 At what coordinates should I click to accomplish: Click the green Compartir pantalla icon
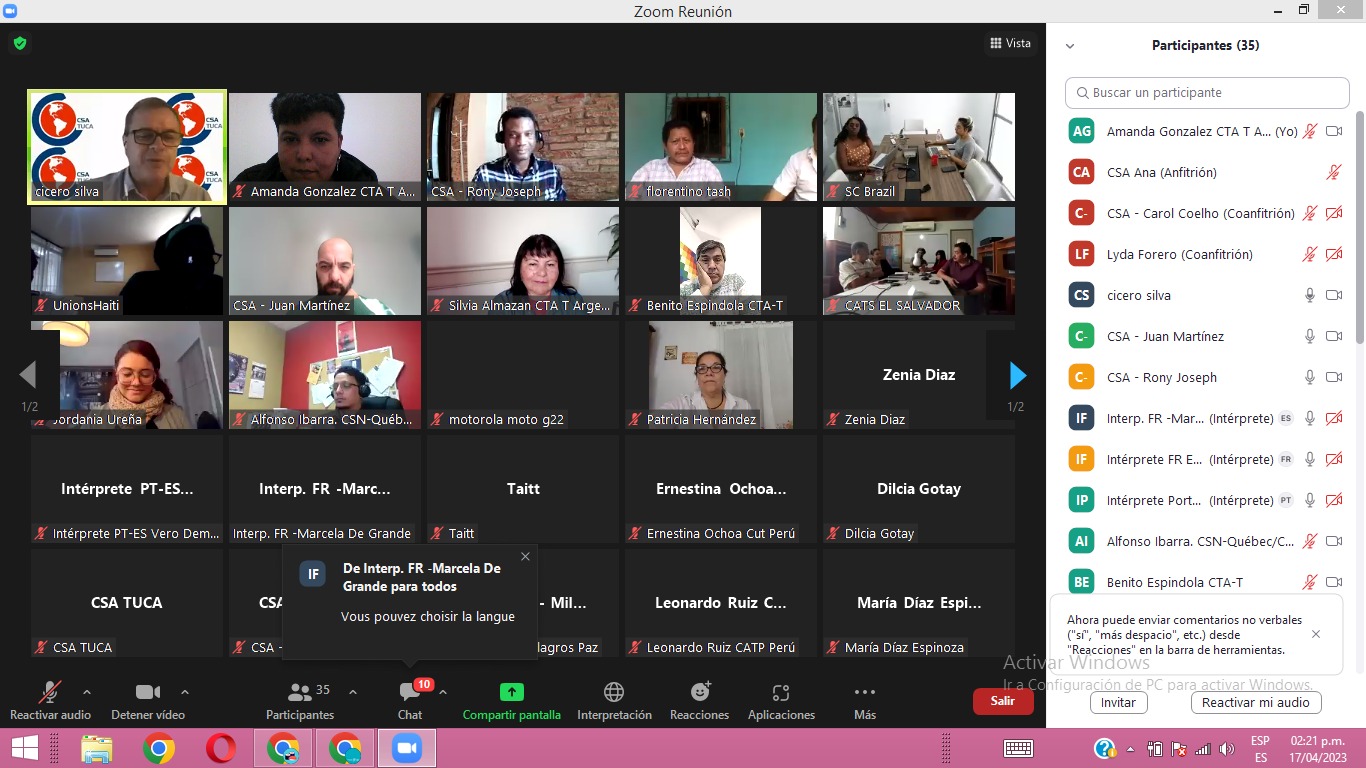pyautogui.click(x=511, y=693)
